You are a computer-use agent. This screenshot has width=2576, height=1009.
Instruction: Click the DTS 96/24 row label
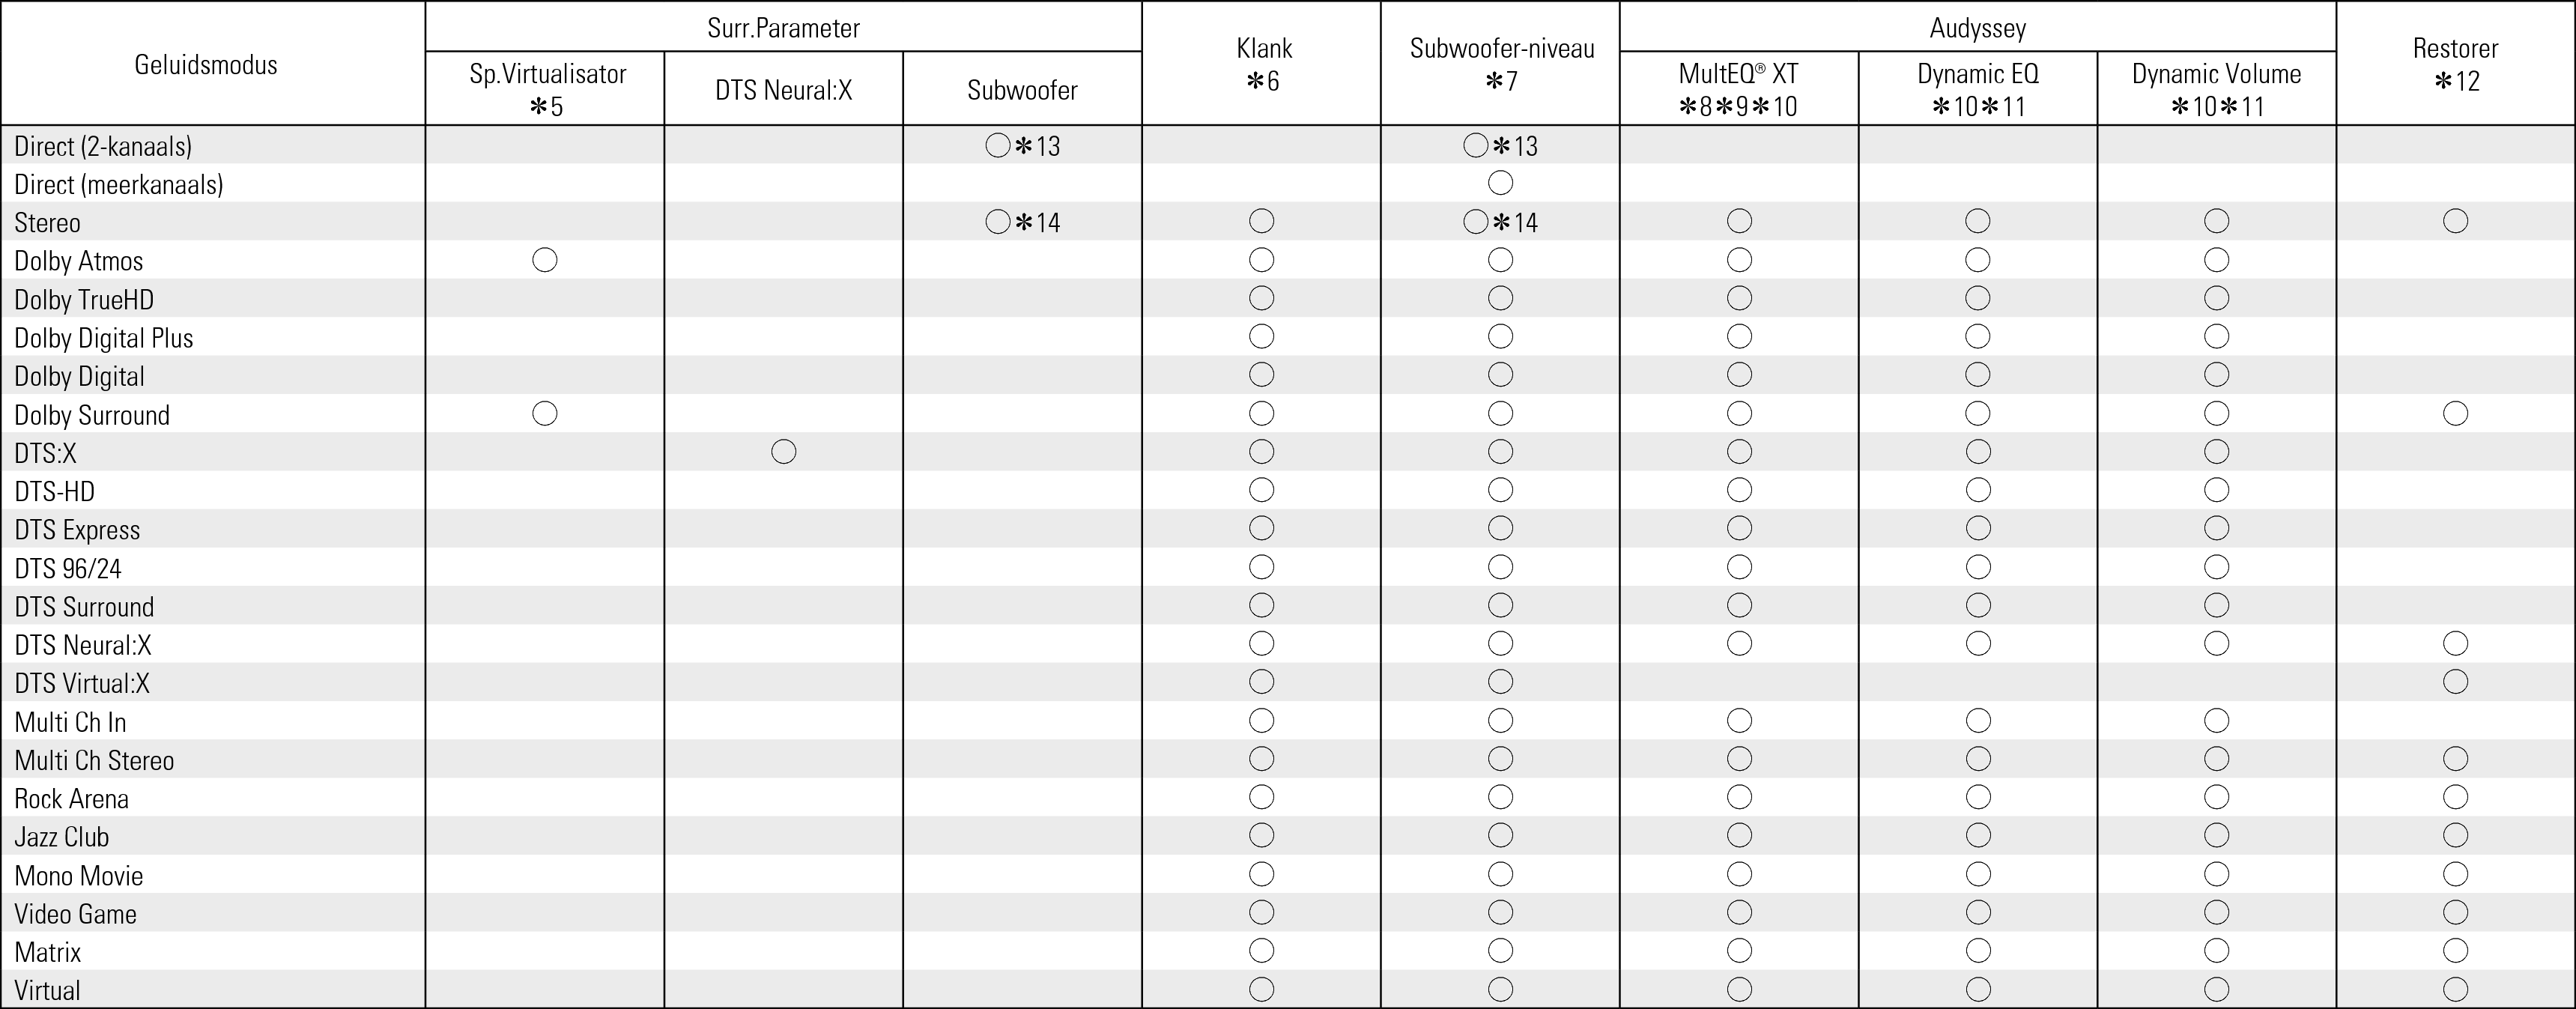[68, 568]
